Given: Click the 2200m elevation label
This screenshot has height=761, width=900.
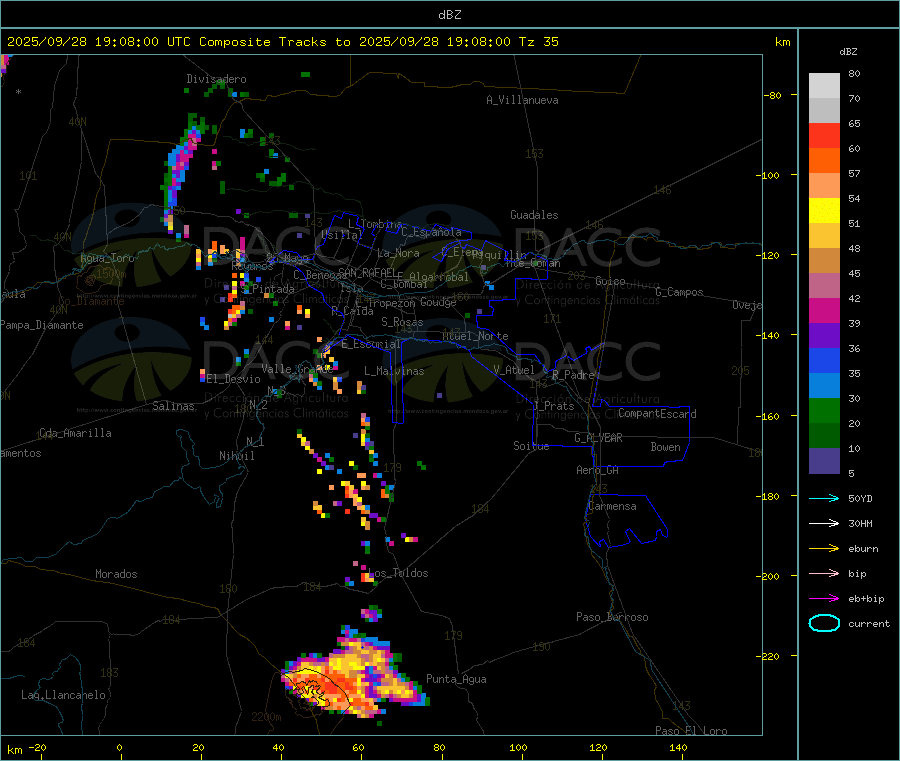Looking at the screenshot, I should (266, 717).
